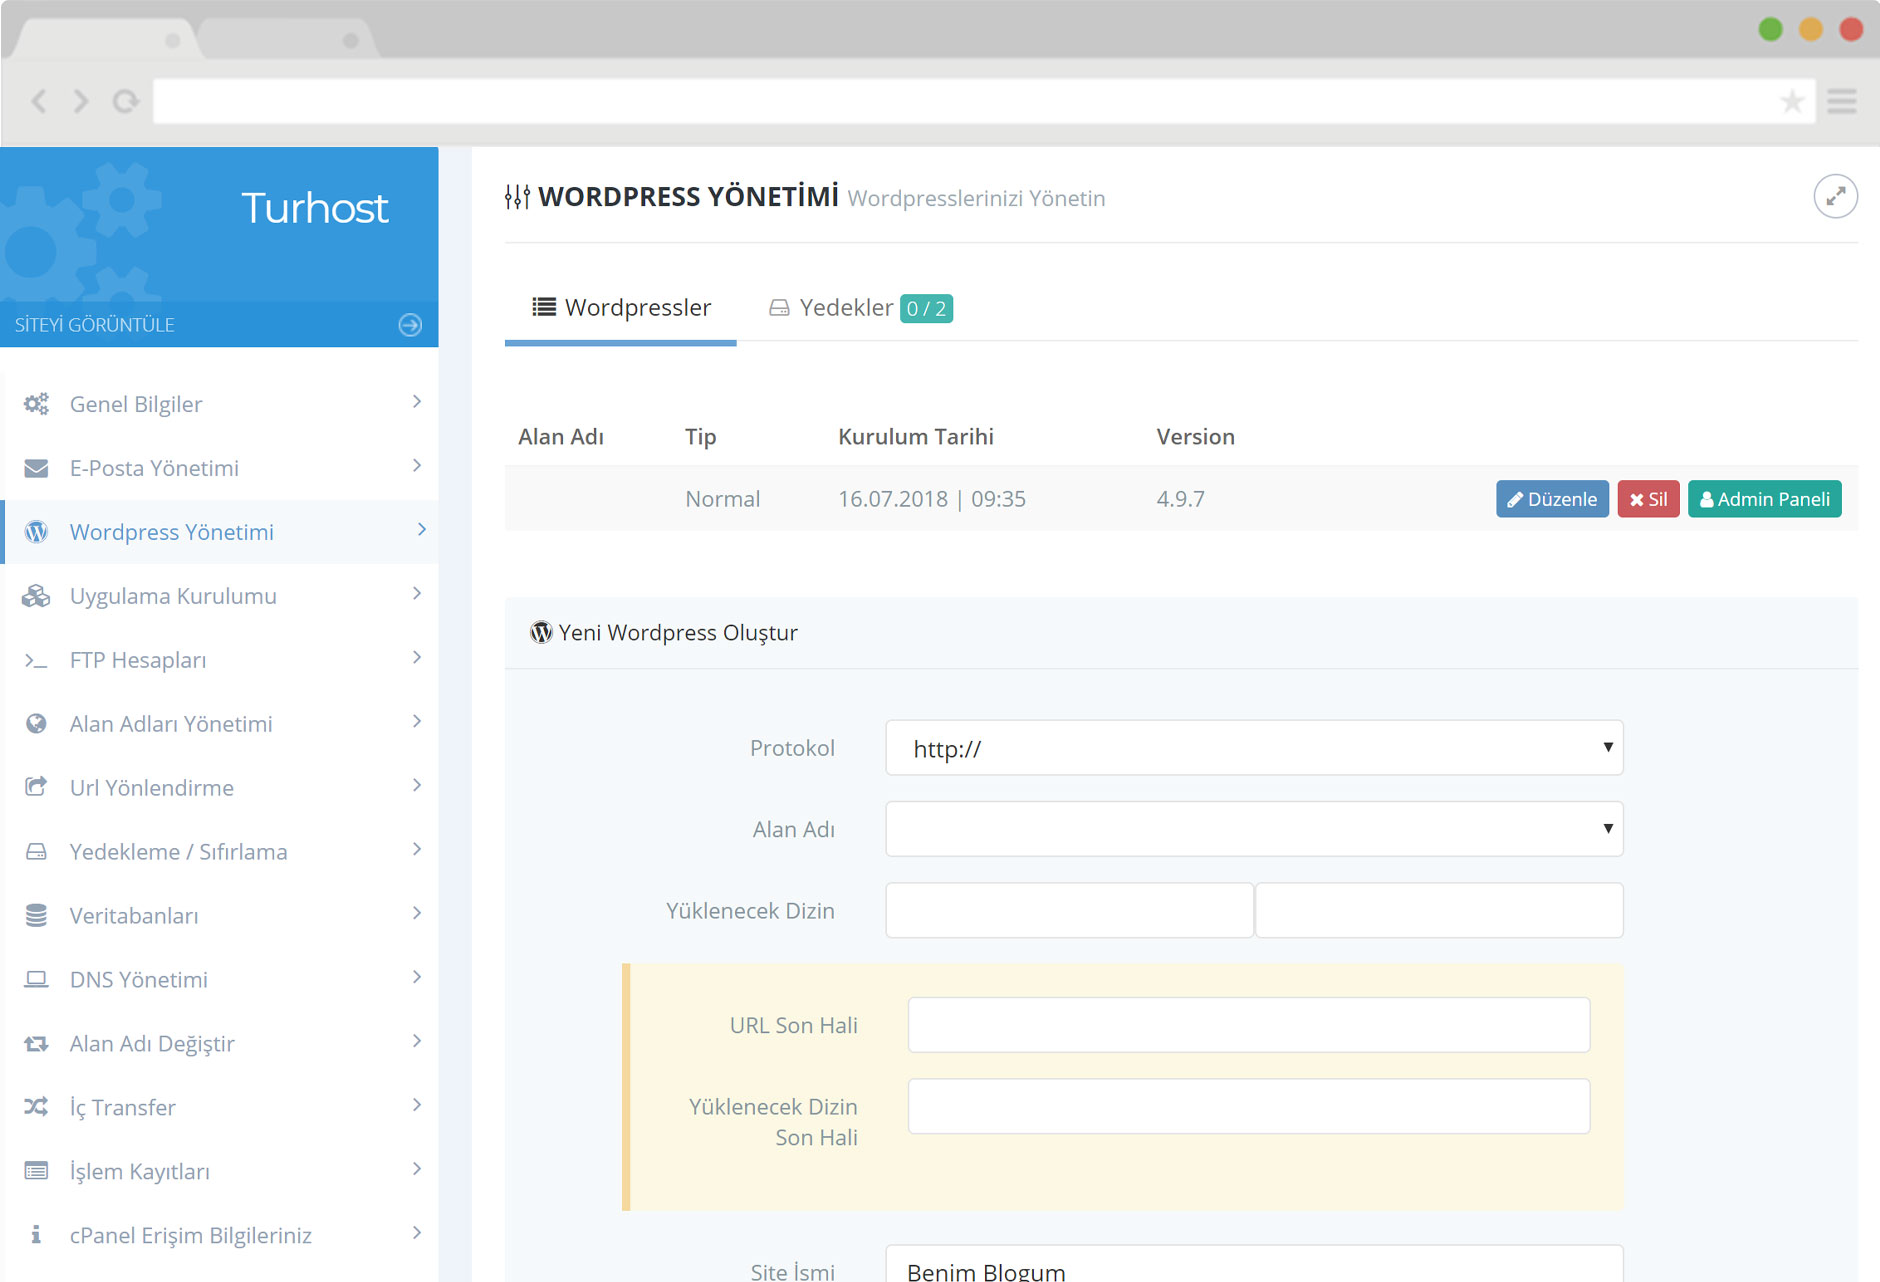Open the Protokol dropdown
The height and width of the screenshot is (1282, 1880).
click(1254, 748)
